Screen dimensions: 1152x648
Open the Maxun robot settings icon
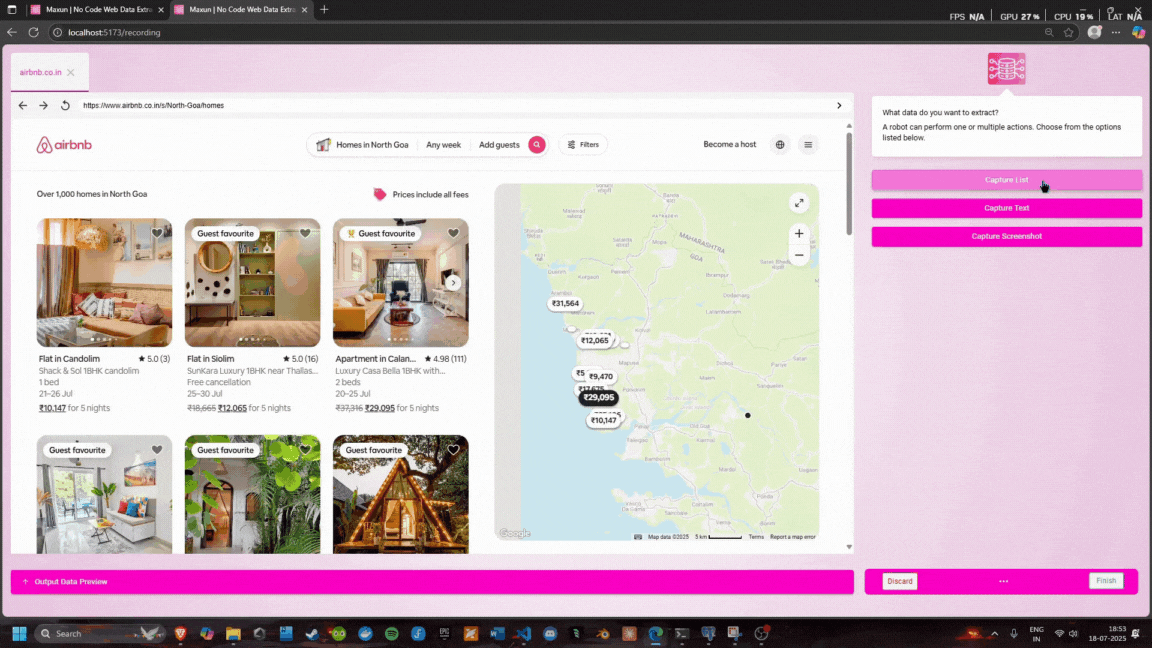click(x=1007, y=69)
